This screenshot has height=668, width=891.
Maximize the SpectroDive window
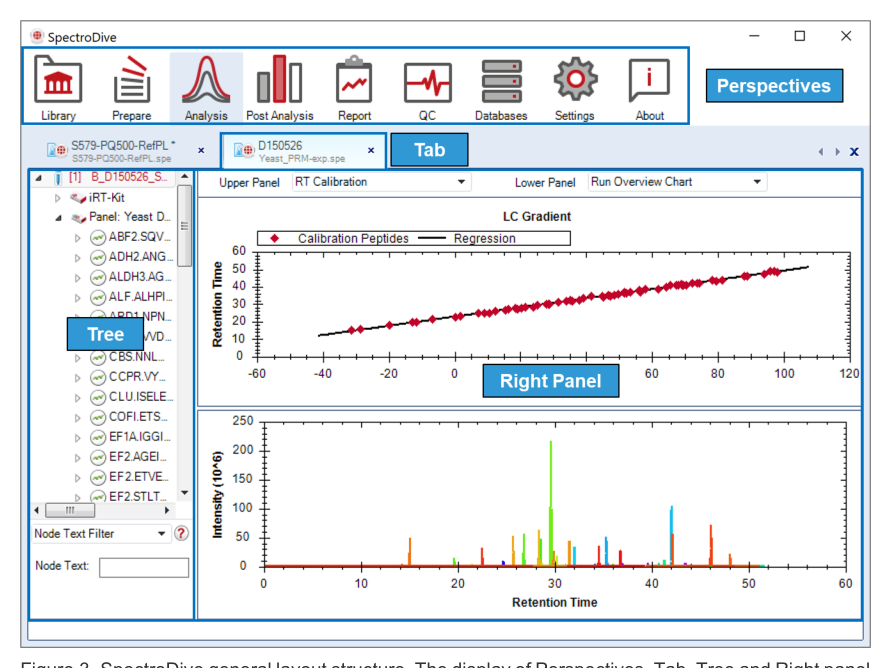[x=800, y=36]
